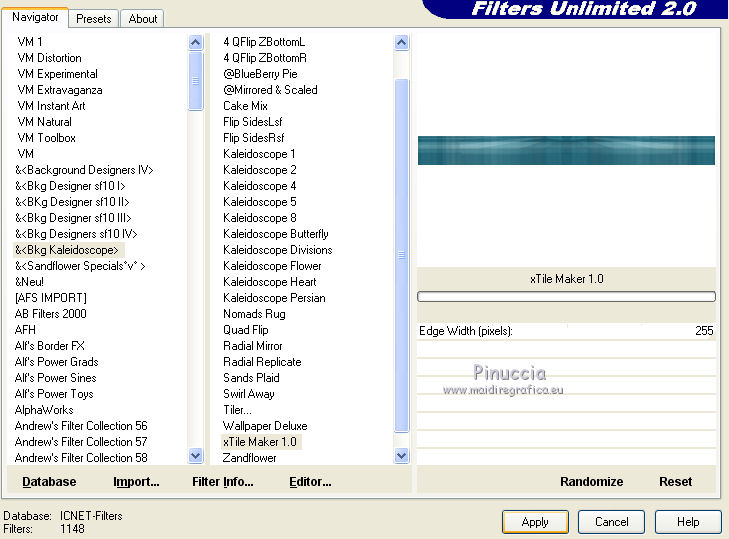Select the VM 1 category
Image resolution: width=729 pixels, height=539 pixels.
click(30, 42)
